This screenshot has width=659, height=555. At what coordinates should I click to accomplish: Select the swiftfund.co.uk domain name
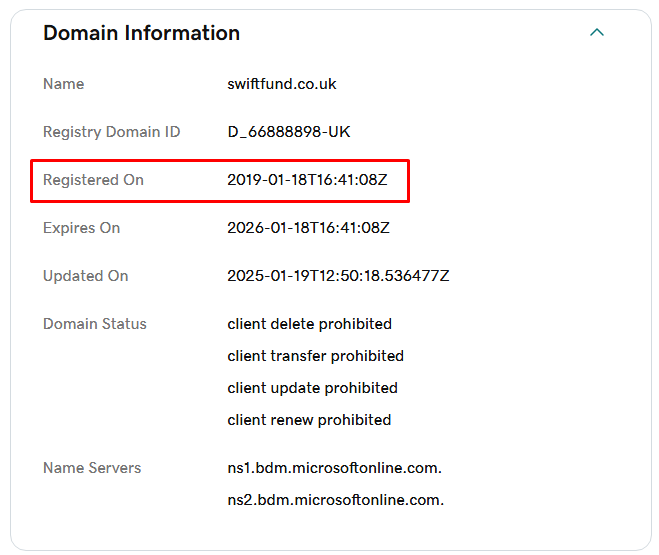pos(282,84)
